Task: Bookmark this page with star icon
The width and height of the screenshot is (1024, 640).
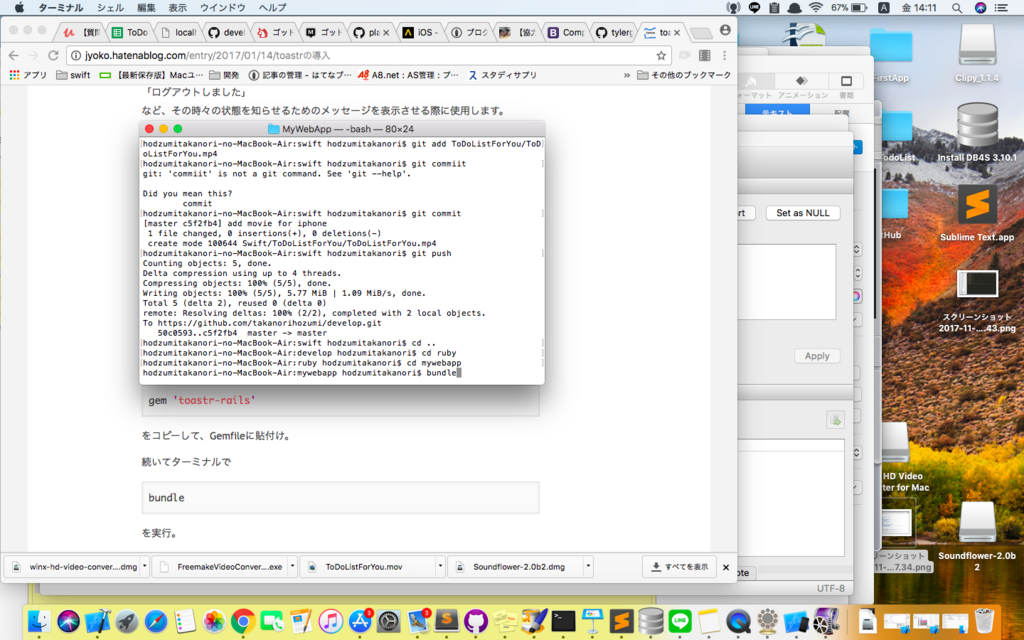Action: pos(661,56)
